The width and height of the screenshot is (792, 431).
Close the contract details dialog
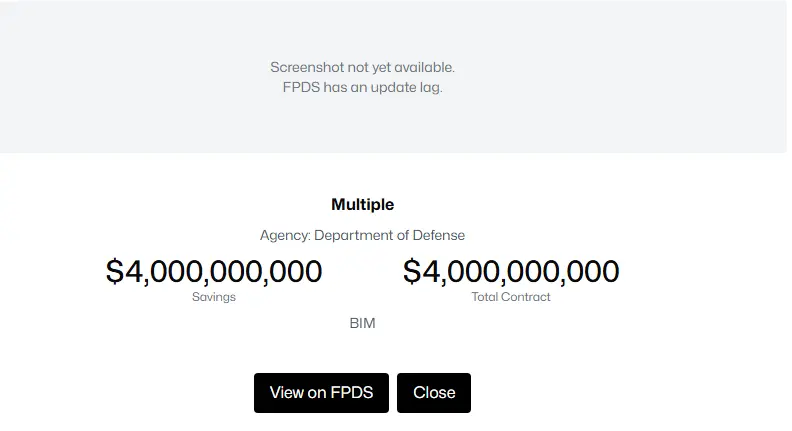(434, 393)
